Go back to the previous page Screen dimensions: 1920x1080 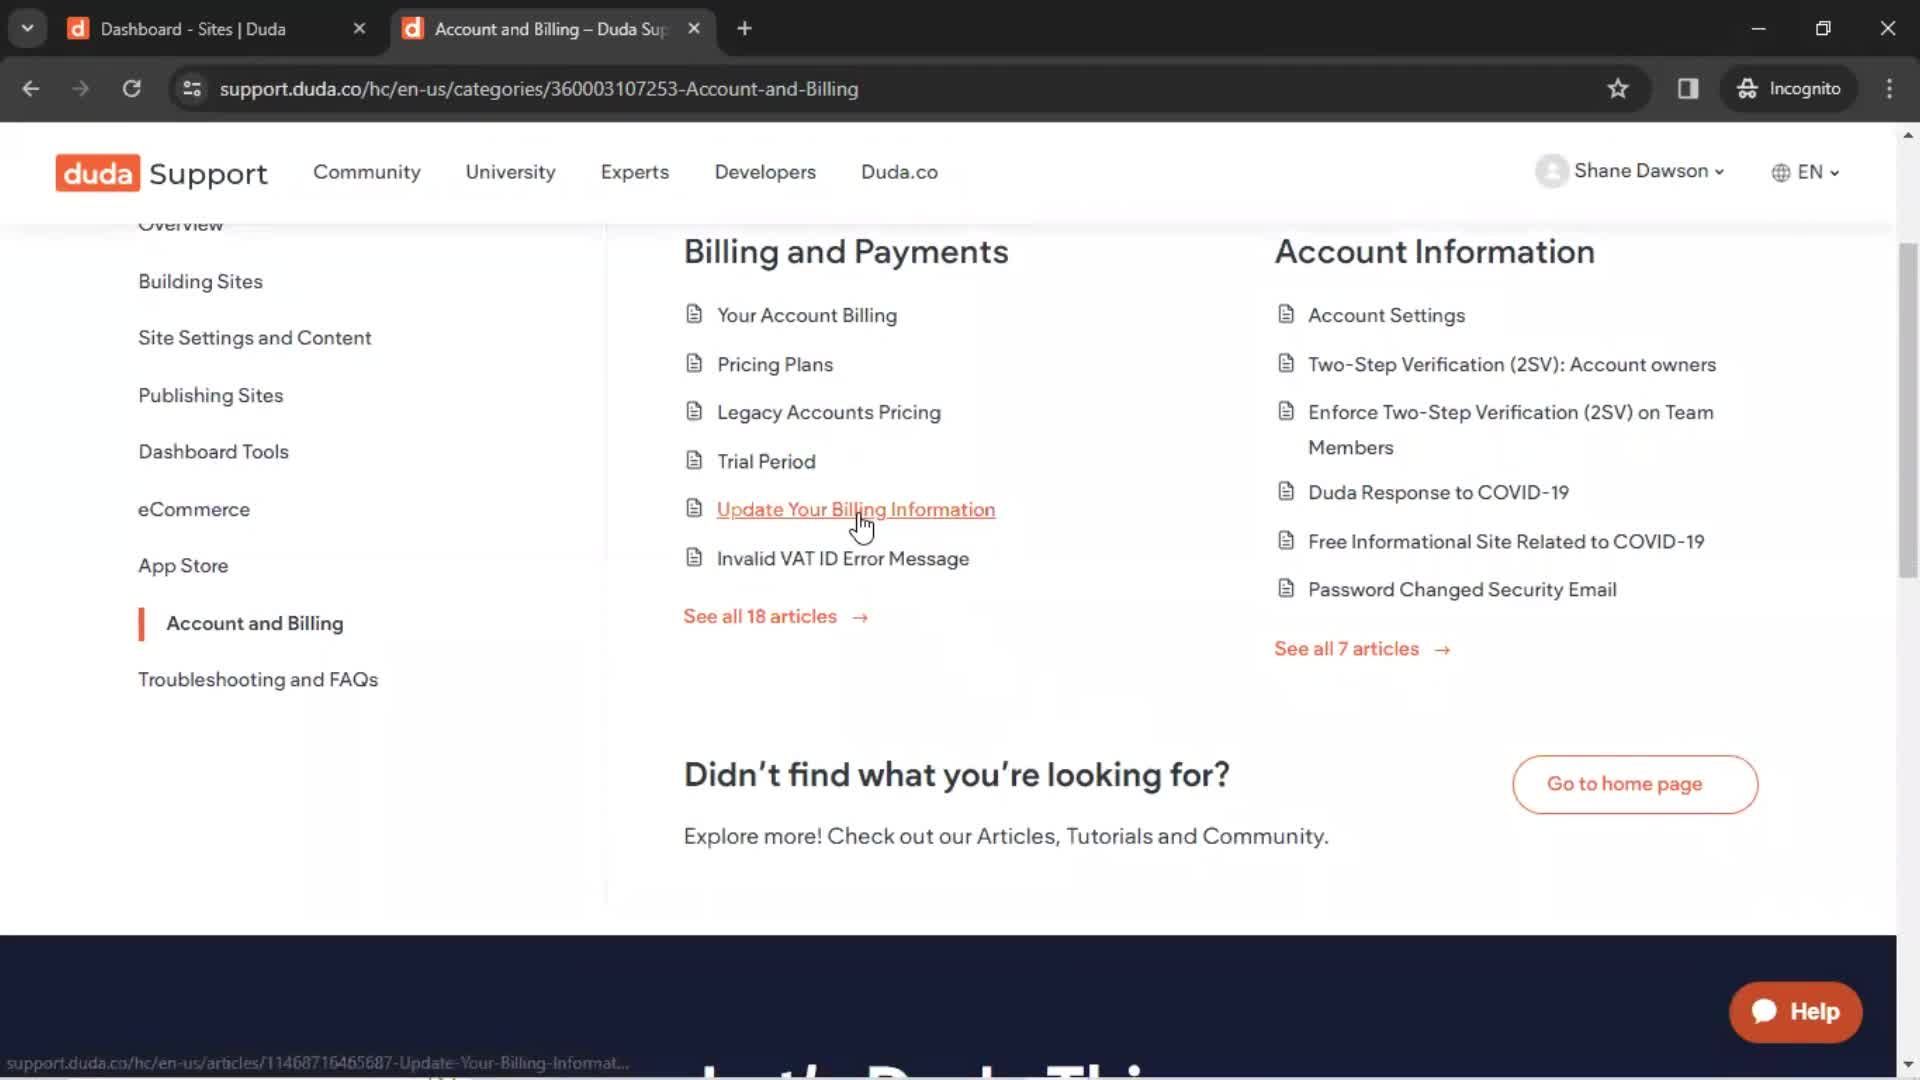pyautogui.click(x=31, y=89)
